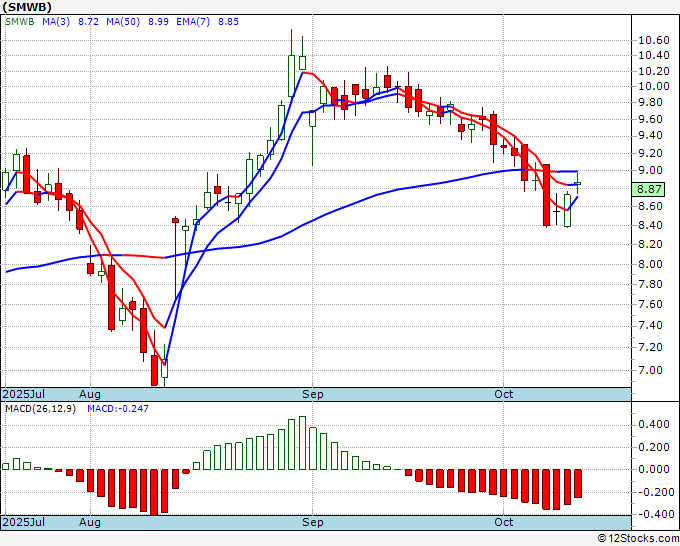Click the MACD:-0.247 value readout
The image size is (680, 546).
[x=118, y=409]
